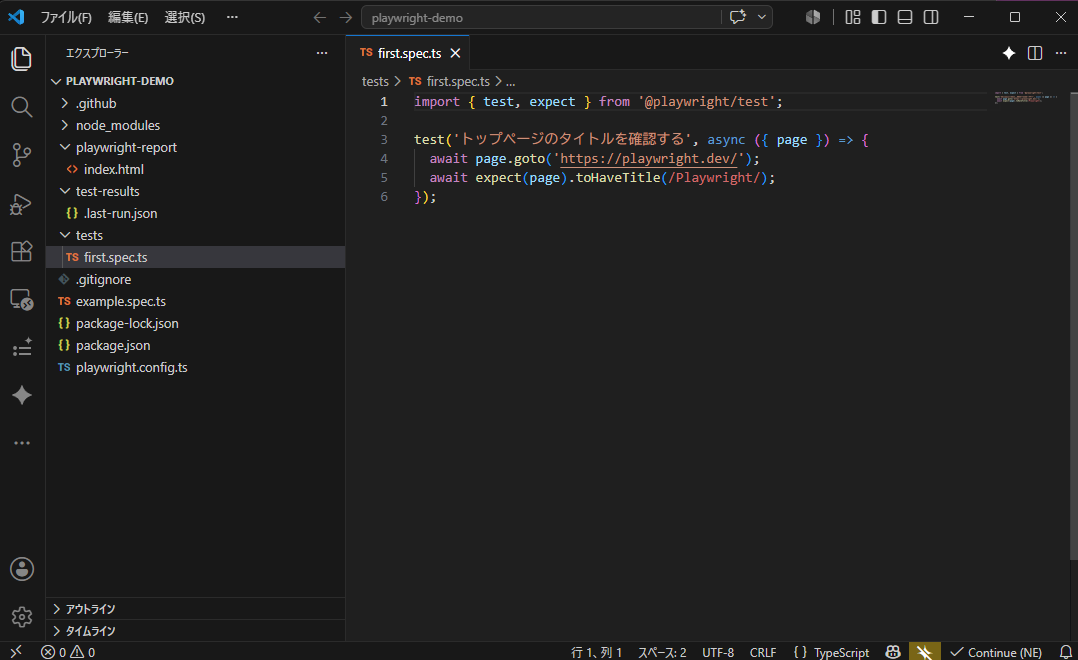This screenshot has height=660, width=1078.
Task: Open the Source Control view
Action: pyautogui.click(x=22, y=155)
